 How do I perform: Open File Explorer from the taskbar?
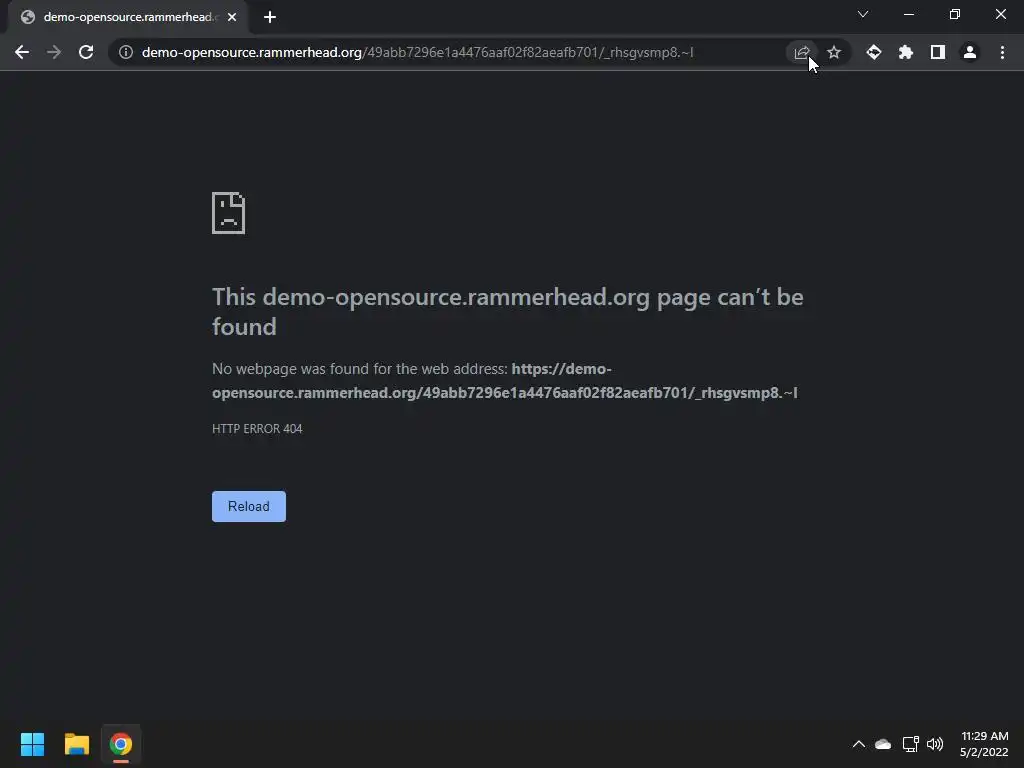click(x=77, y=744)
